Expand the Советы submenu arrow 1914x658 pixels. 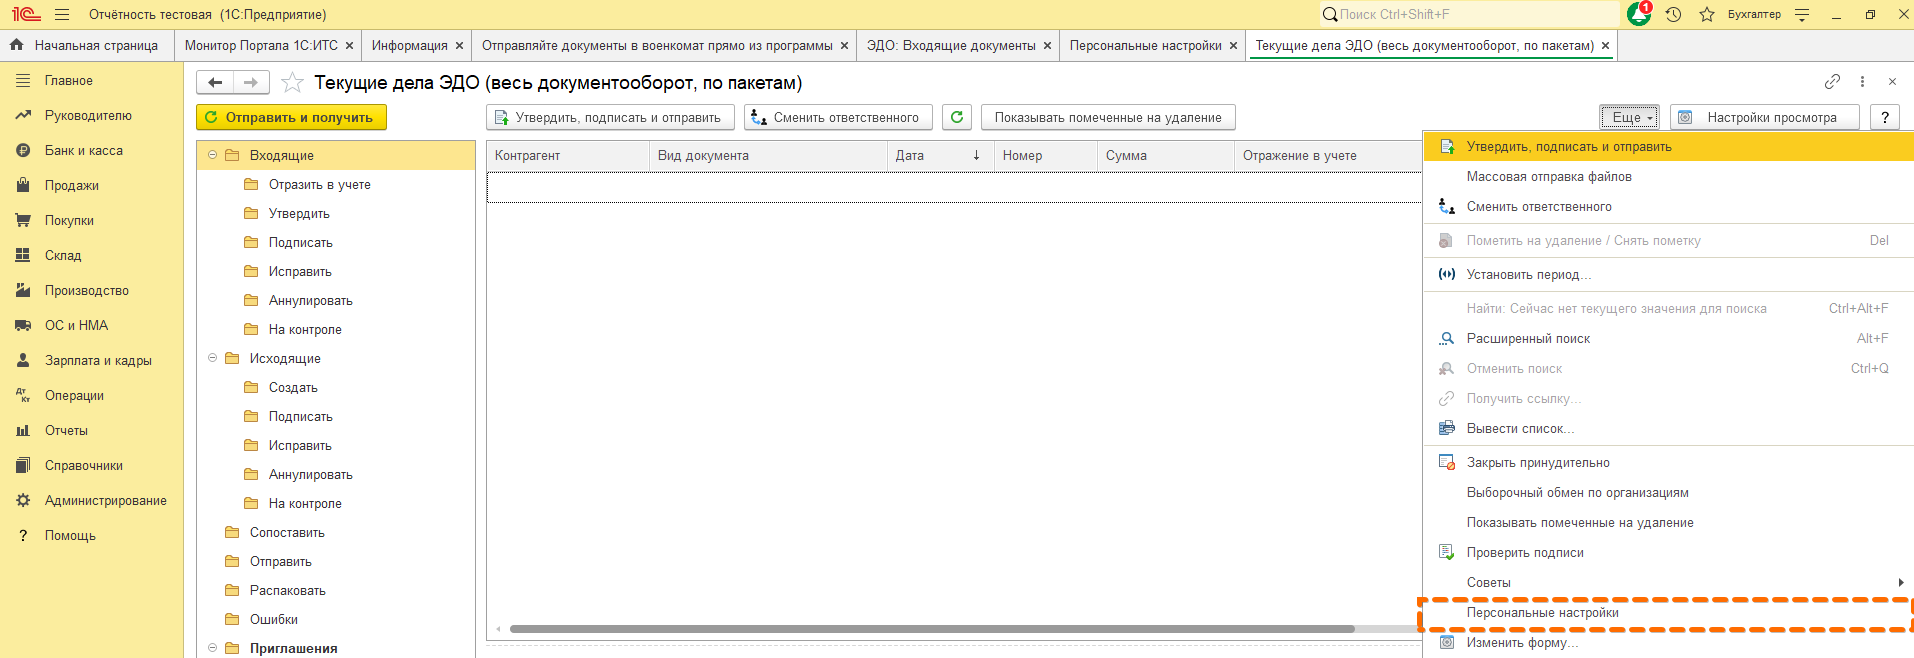(1900, 582)
